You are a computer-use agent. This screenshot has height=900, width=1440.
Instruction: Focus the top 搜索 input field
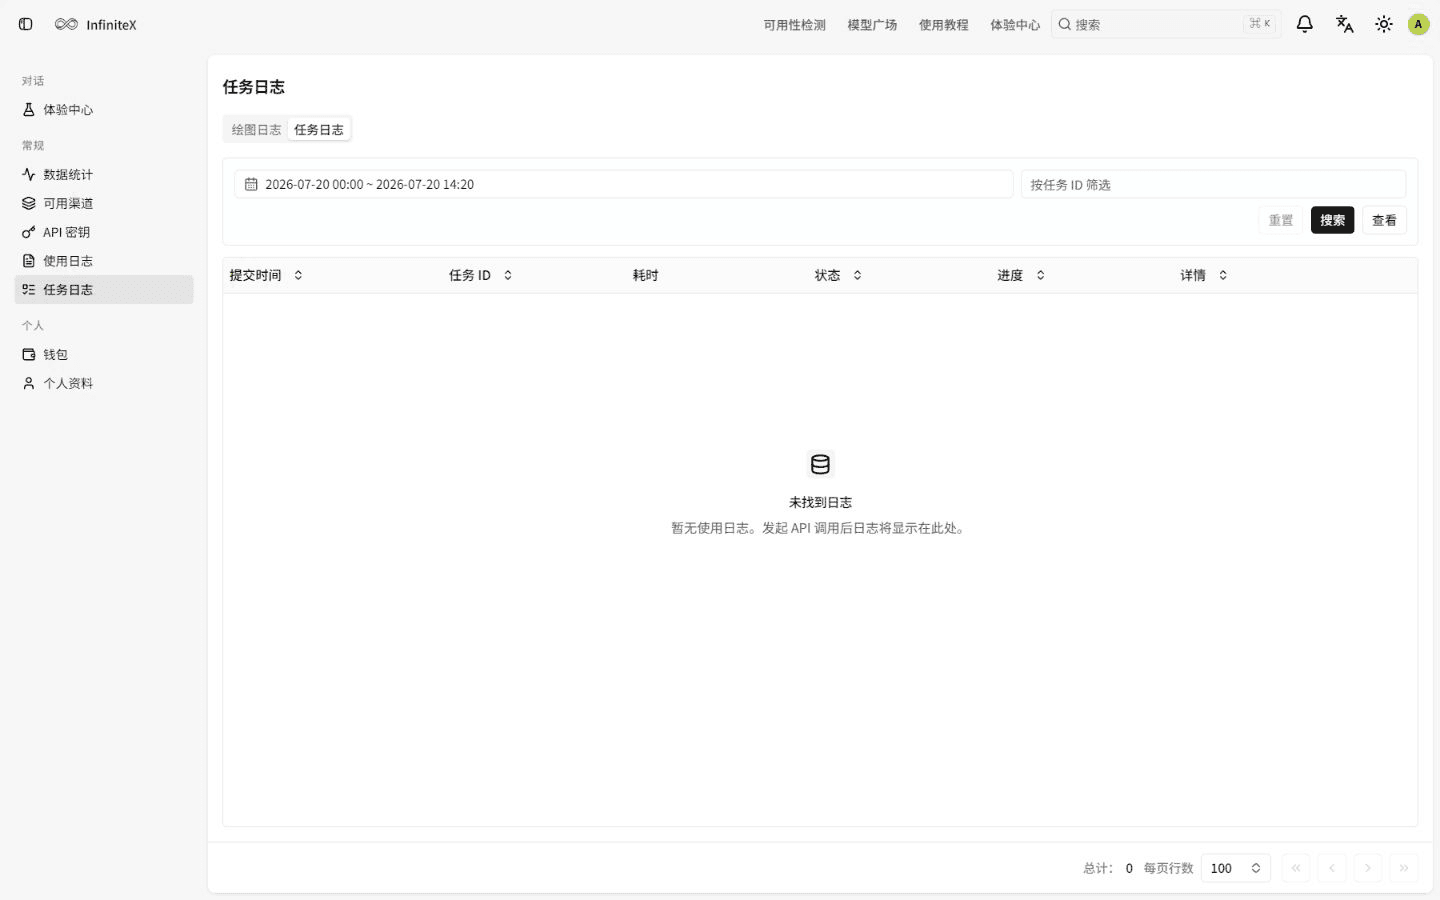coord(1166,24)
